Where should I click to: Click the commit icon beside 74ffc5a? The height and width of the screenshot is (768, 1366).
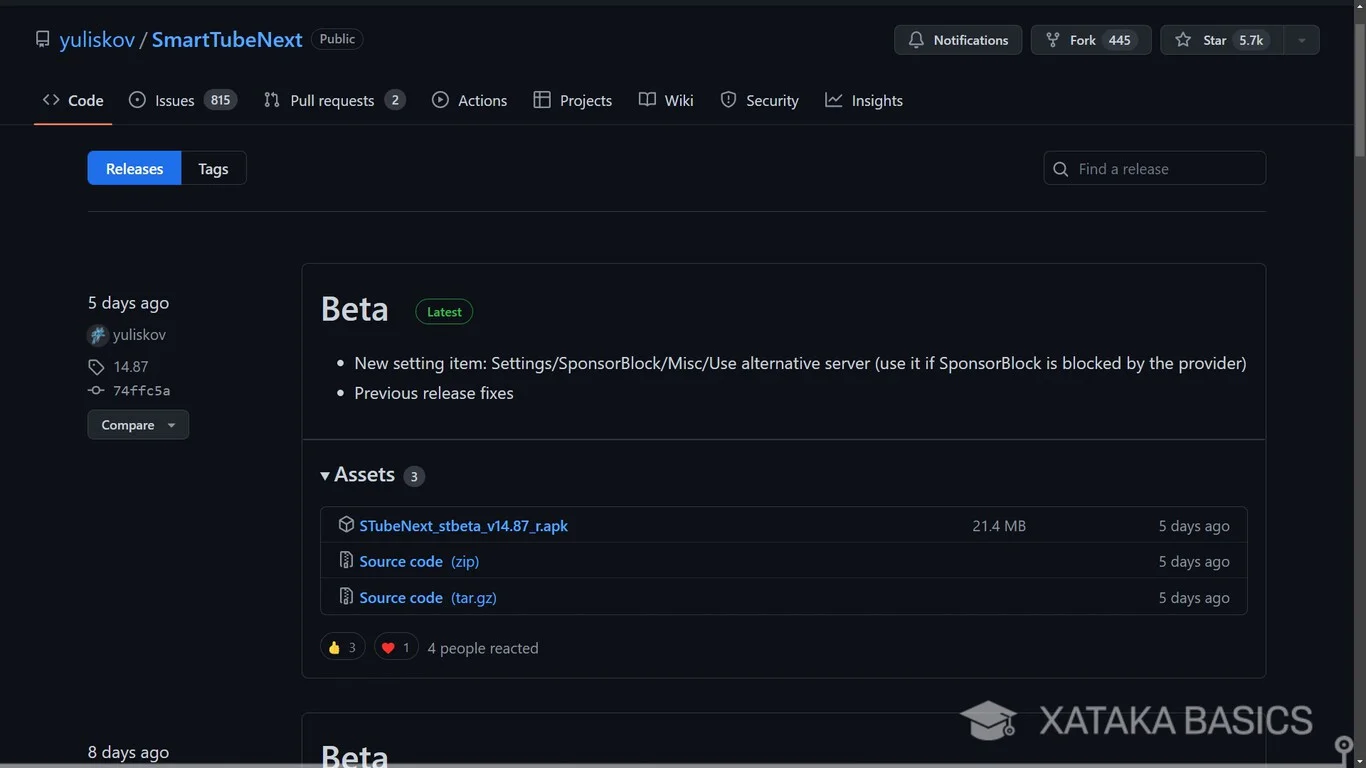[x=96, y=391]
